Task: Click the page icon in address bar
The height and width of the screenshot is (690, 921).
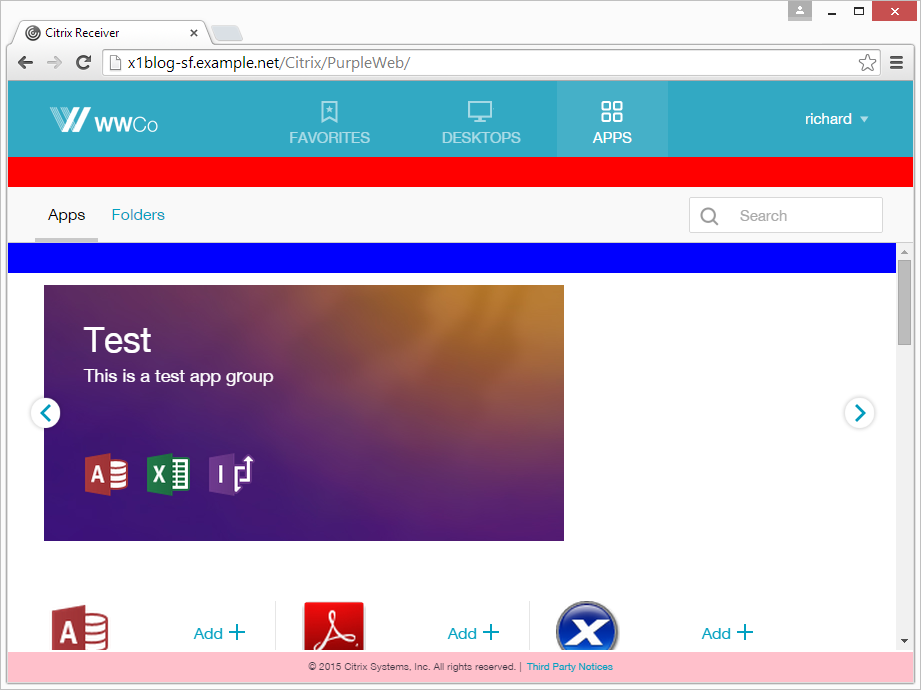Action: pos(116,63)
